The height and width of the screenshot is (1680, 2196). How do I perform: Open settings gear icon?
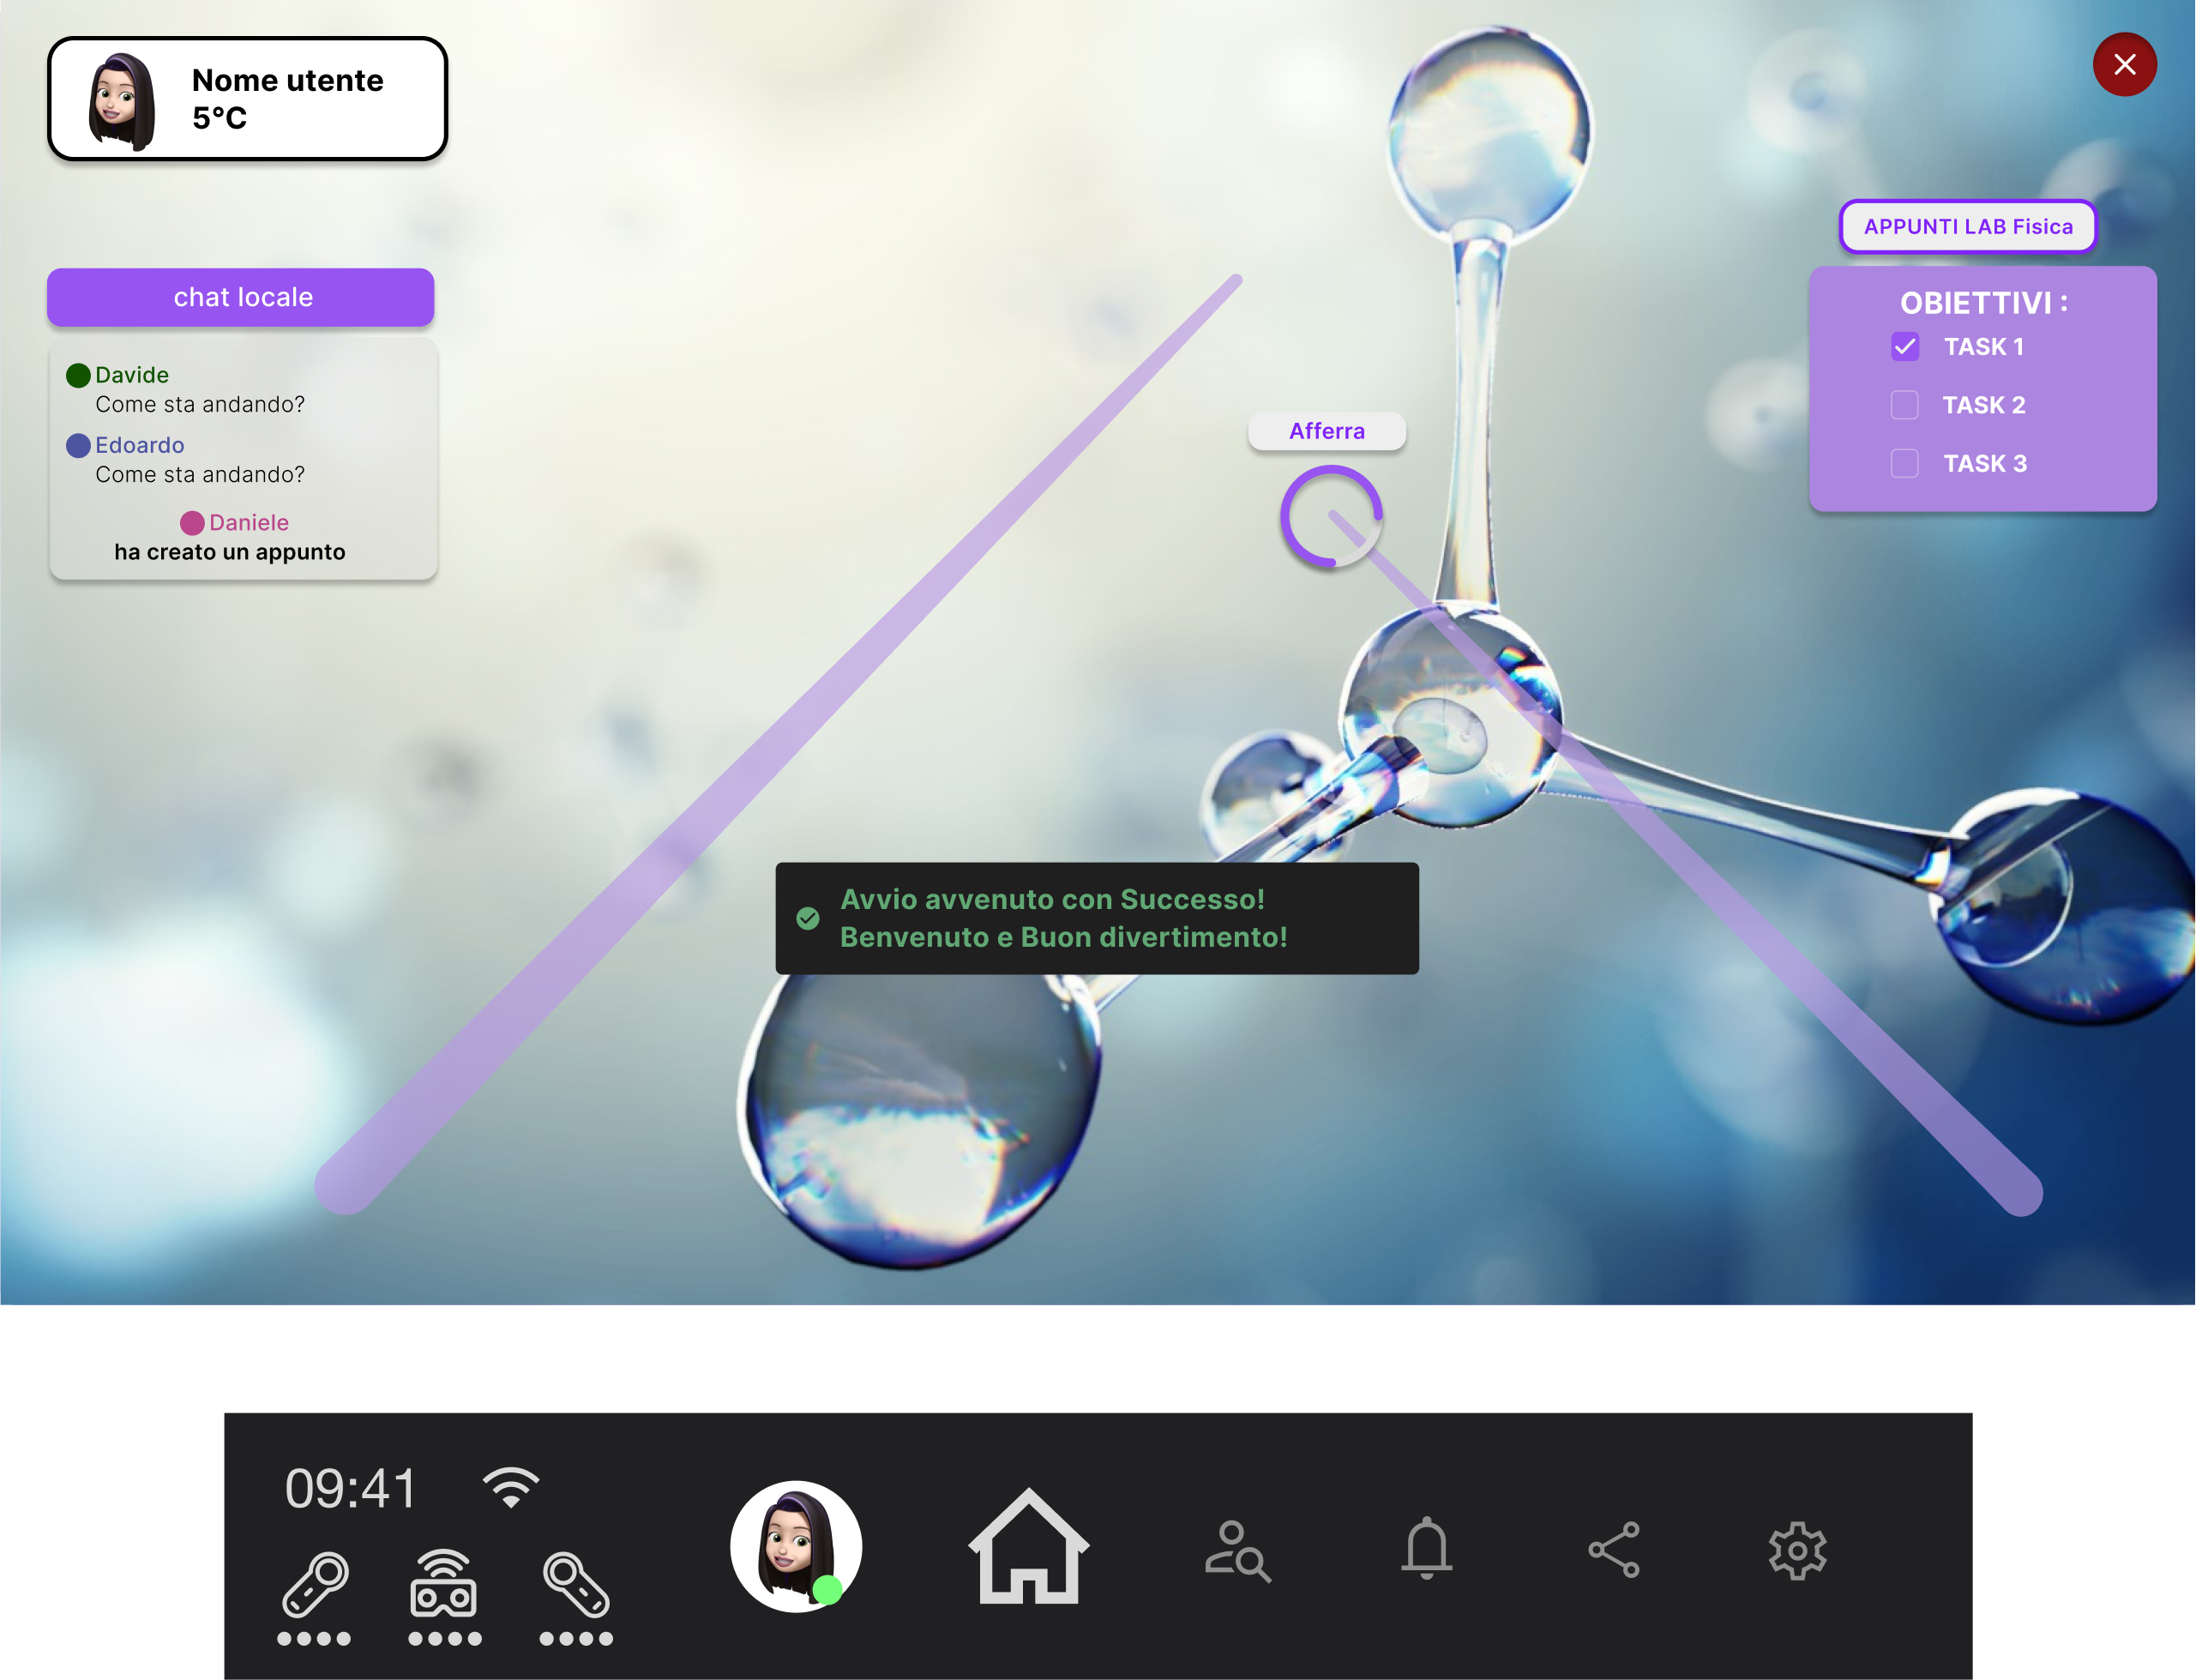(1797, 1551)
